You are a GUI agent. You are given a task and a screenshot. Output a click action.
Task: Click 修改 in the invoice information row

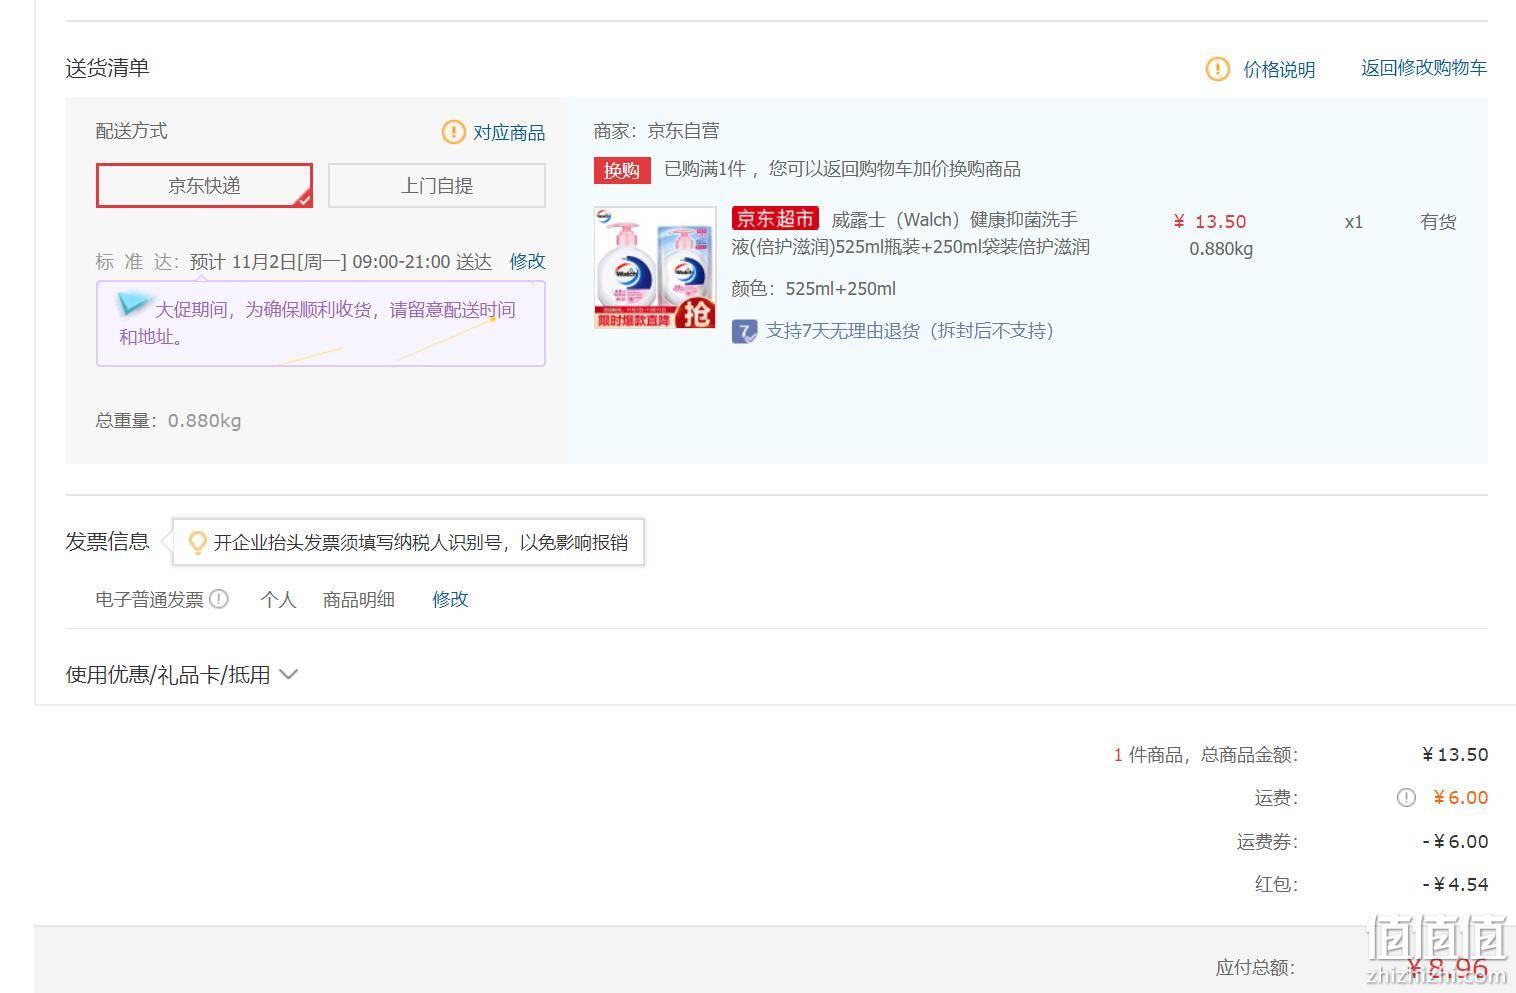[450, 599]
